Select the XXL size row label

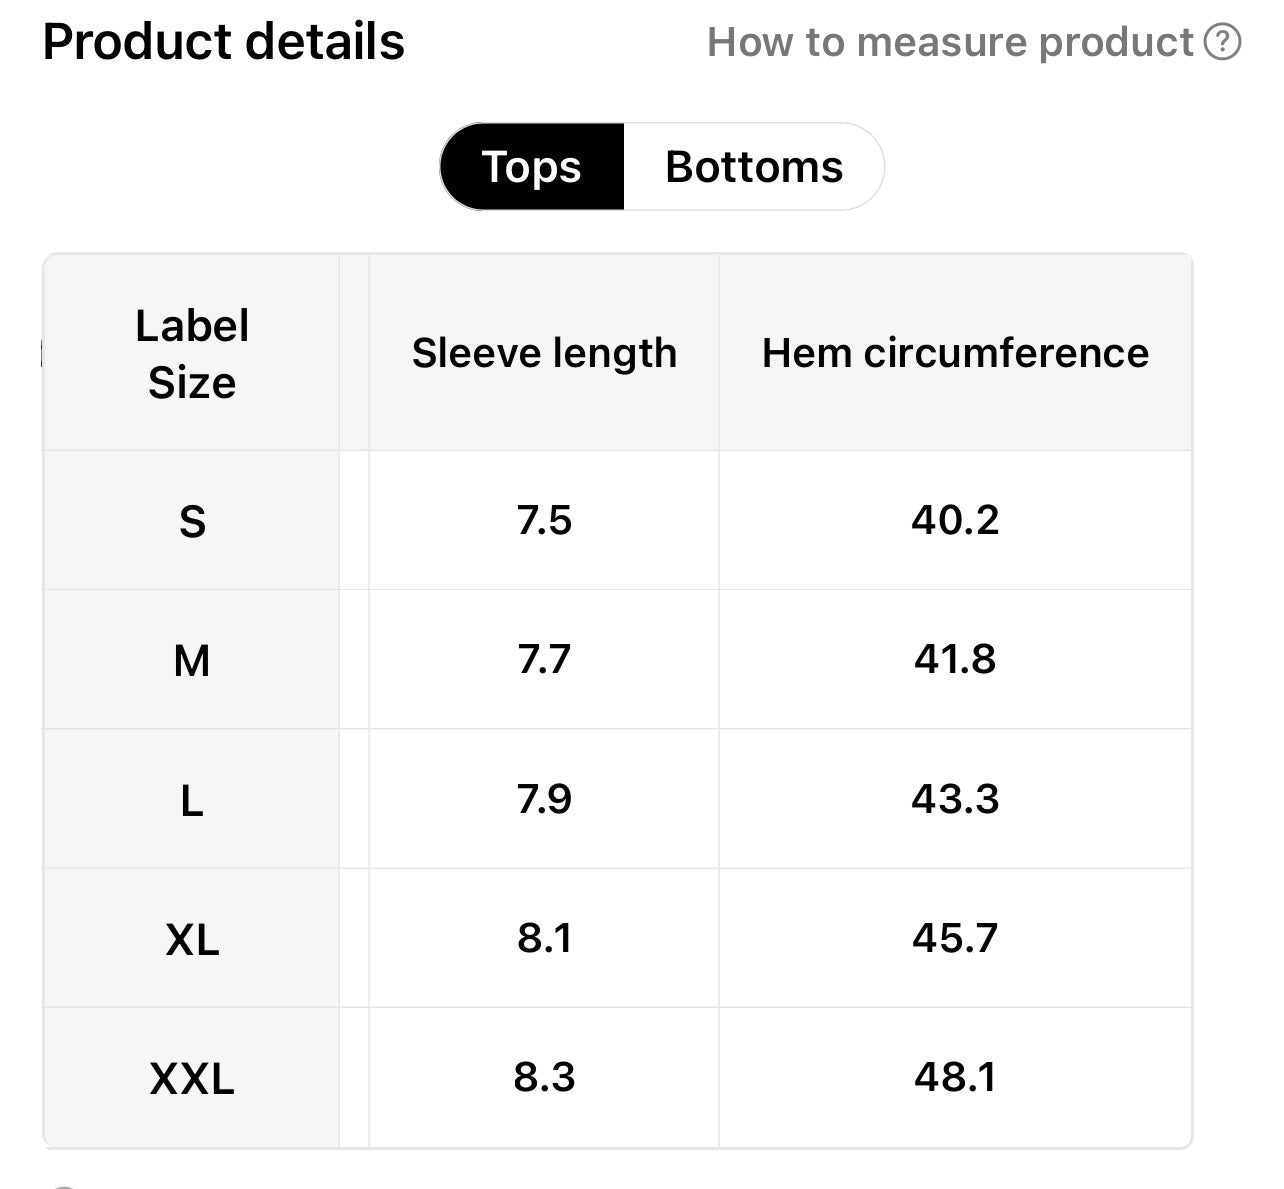click(x=192, y=1078)
